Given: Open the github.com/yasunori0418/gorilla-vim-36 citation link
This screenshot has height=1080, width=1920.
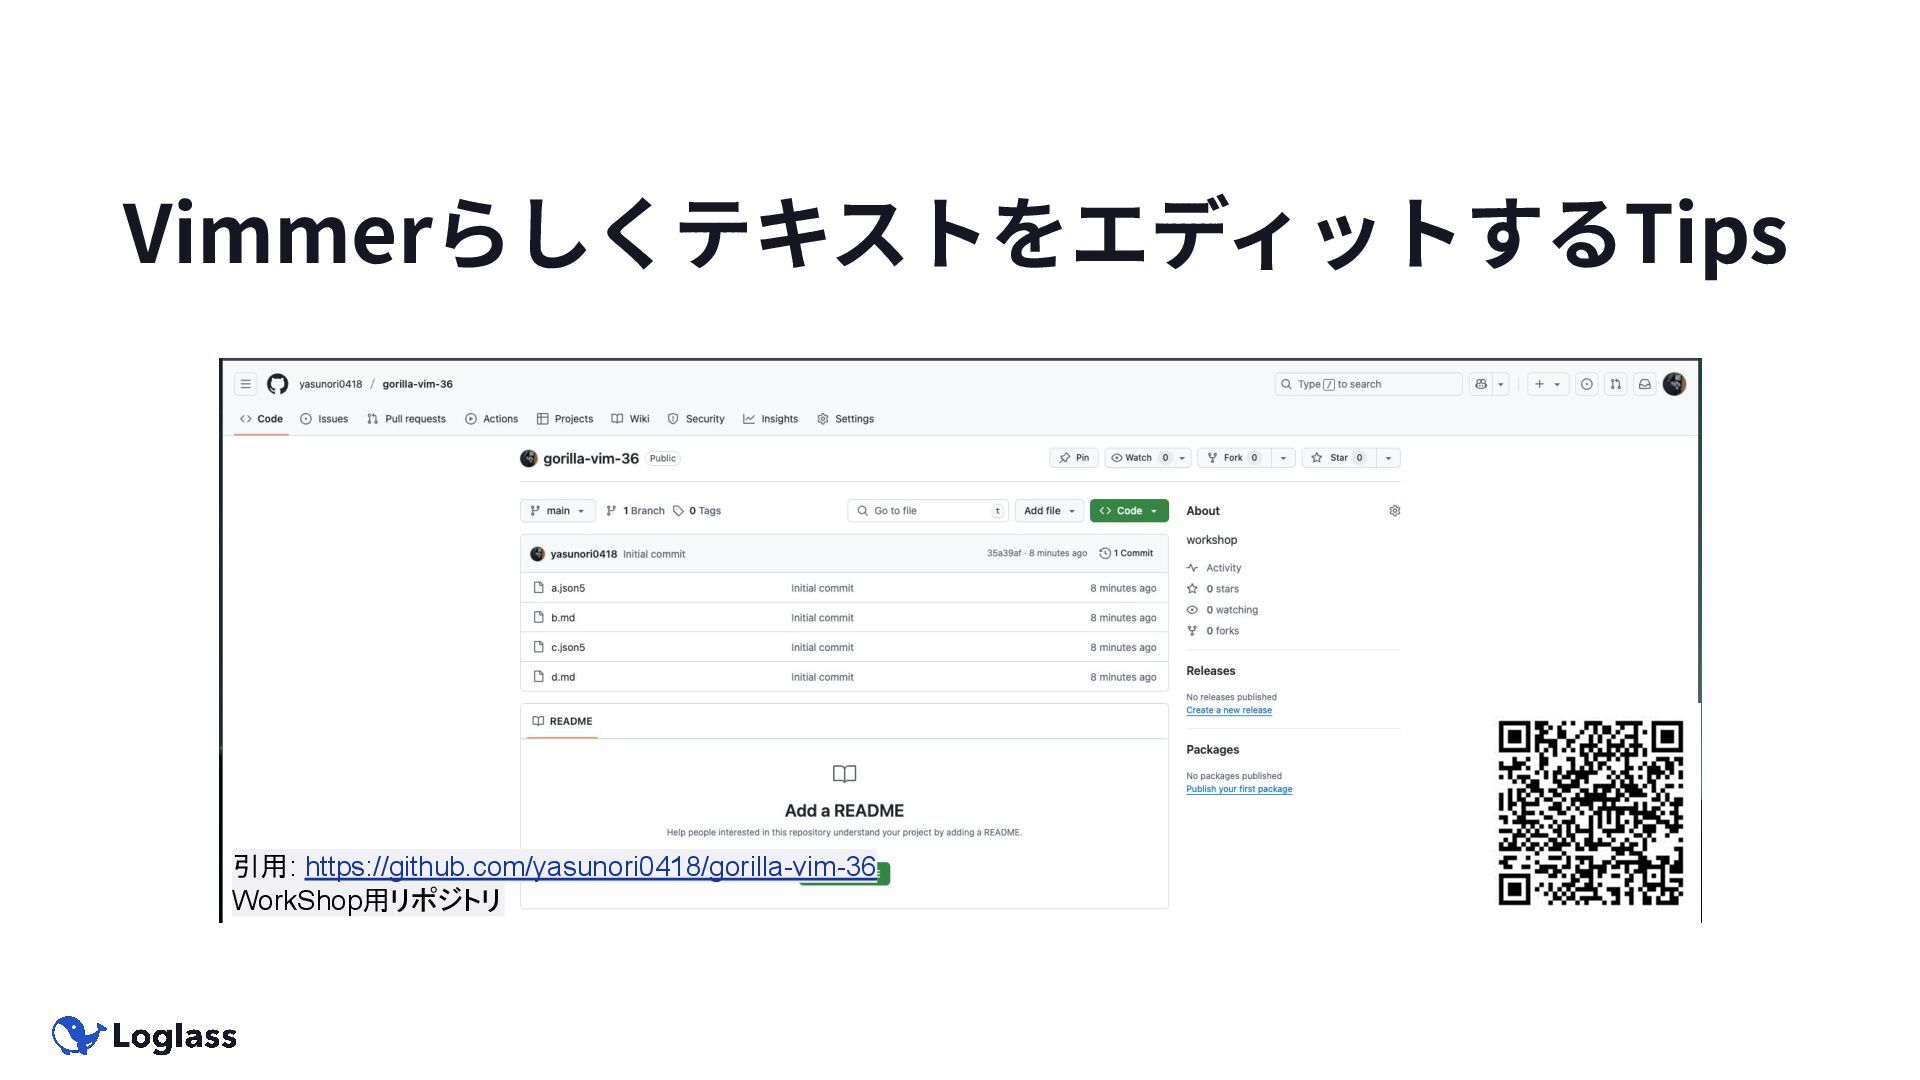Looking at the screenshot, I should coord(590,866).
